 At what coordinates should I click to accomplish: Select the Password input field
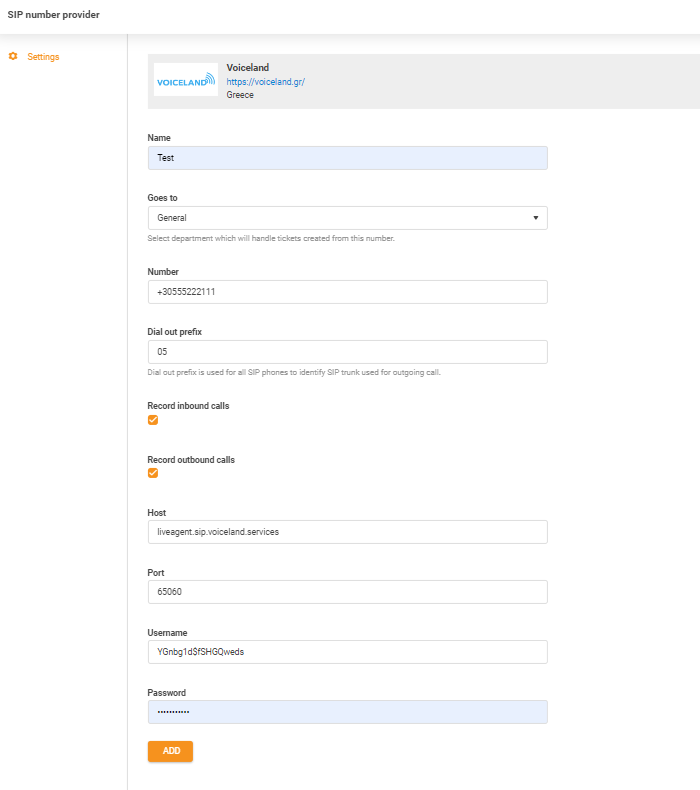(347, 712)
